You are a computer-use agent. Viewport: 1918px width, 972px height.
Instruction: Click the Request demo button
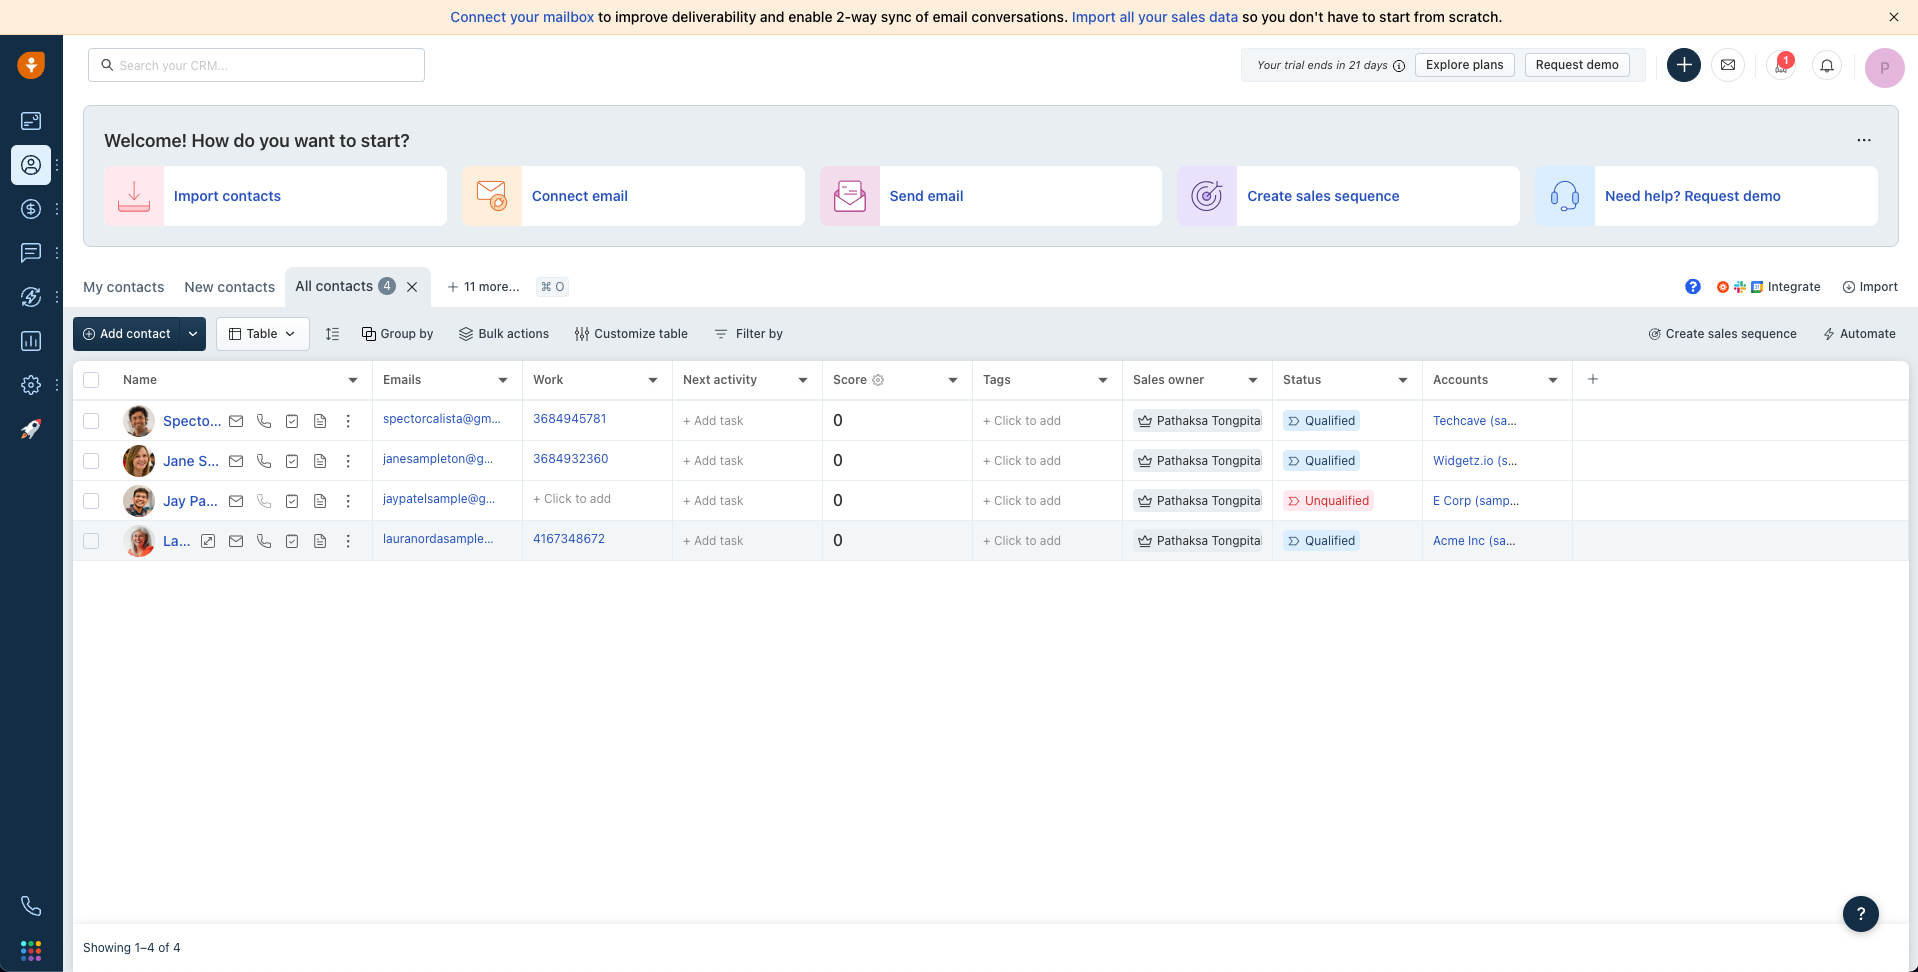1576,64
